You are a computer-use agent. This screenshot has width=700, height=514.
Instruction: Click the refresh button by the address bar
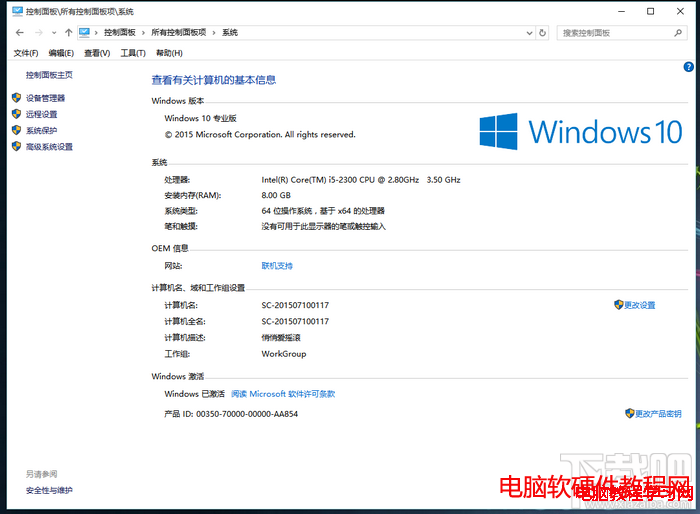point(542,33)
